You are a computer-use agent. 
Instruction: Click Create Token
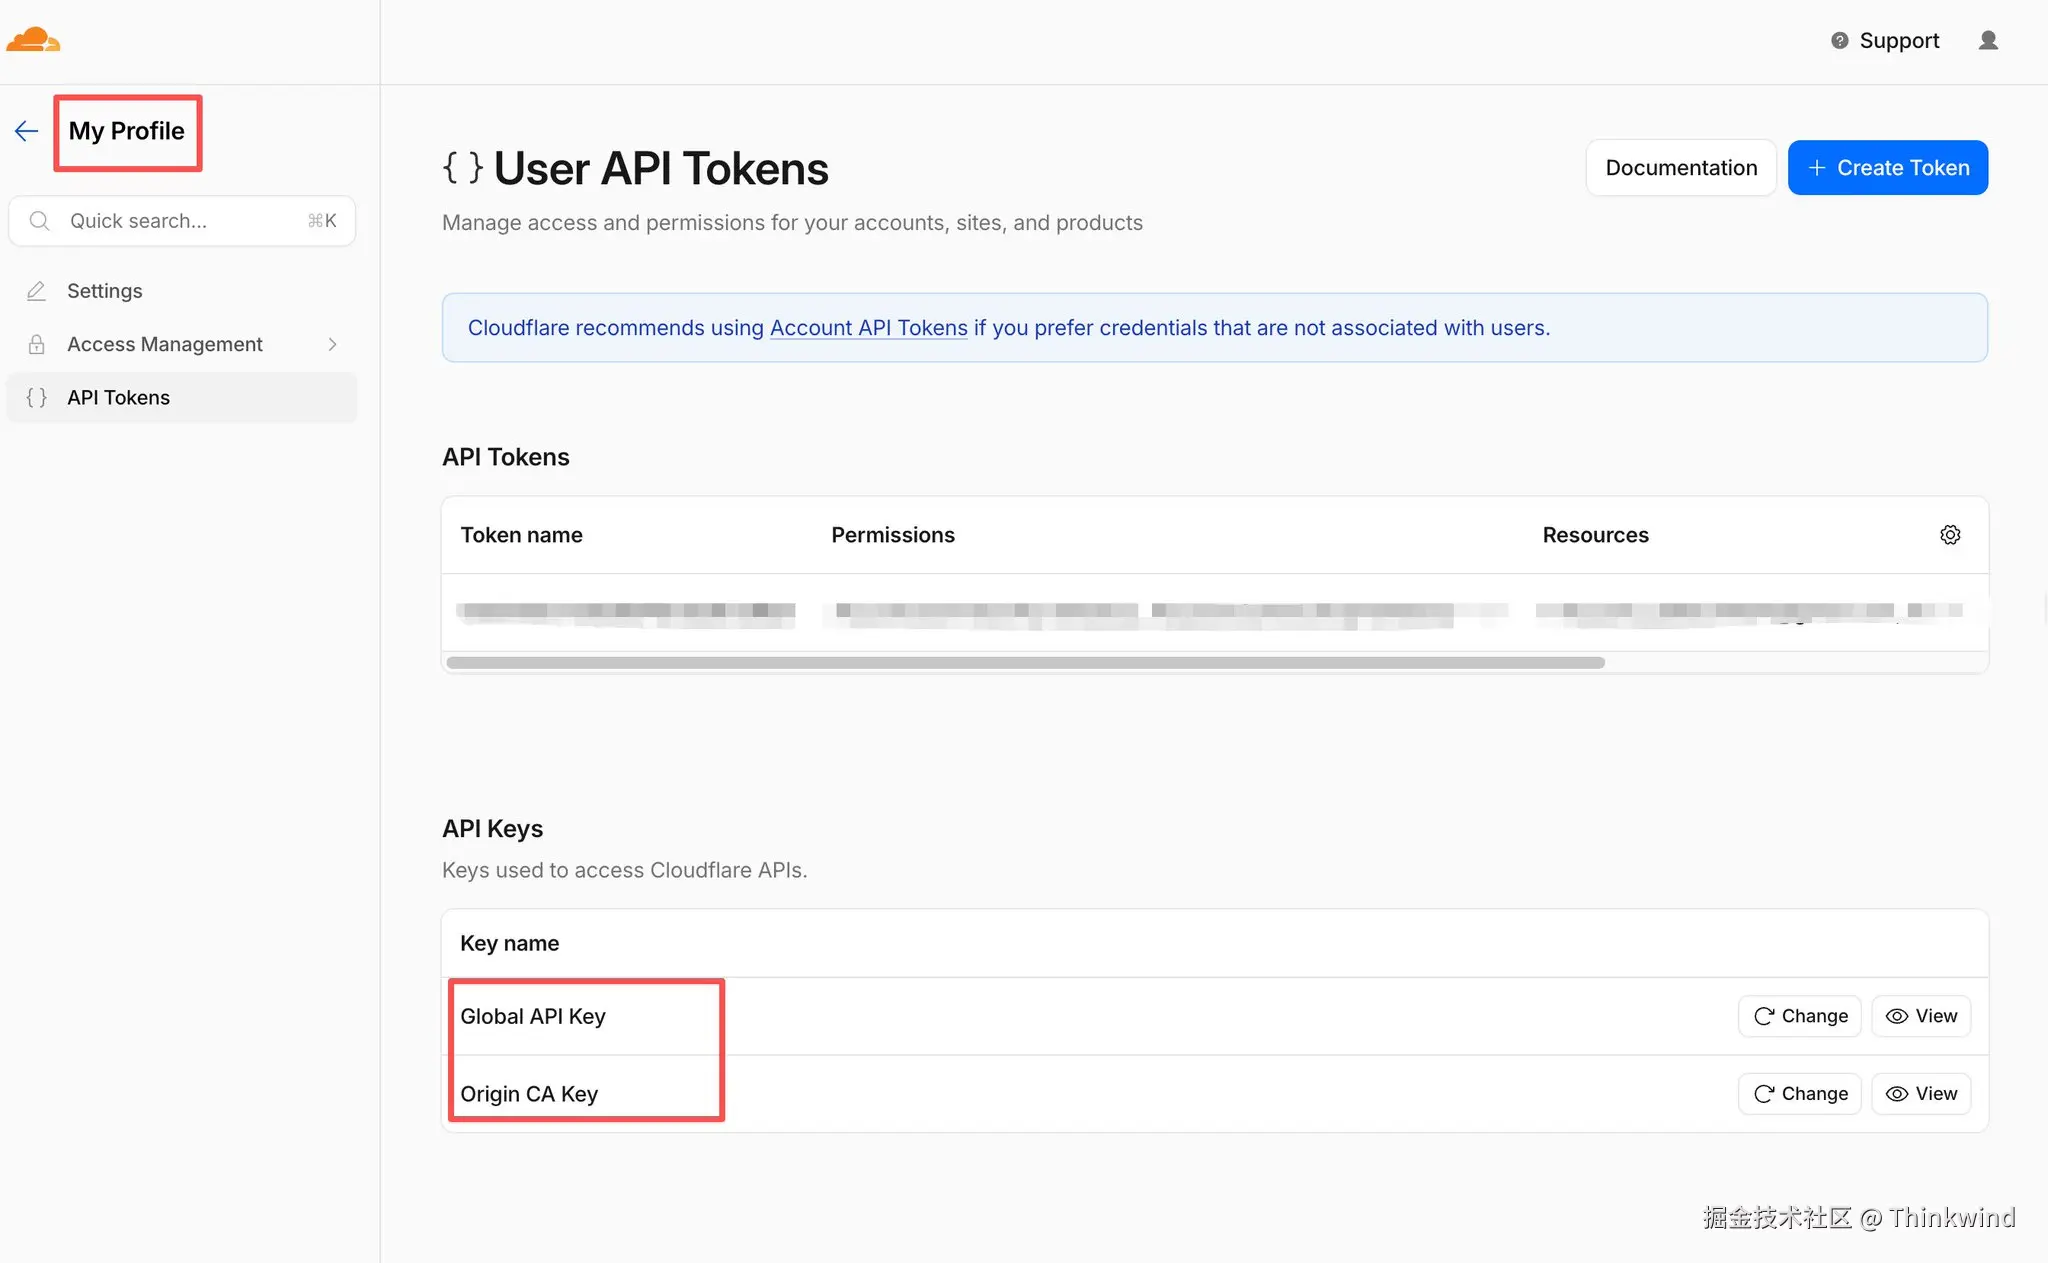[x=1888, y=168]
